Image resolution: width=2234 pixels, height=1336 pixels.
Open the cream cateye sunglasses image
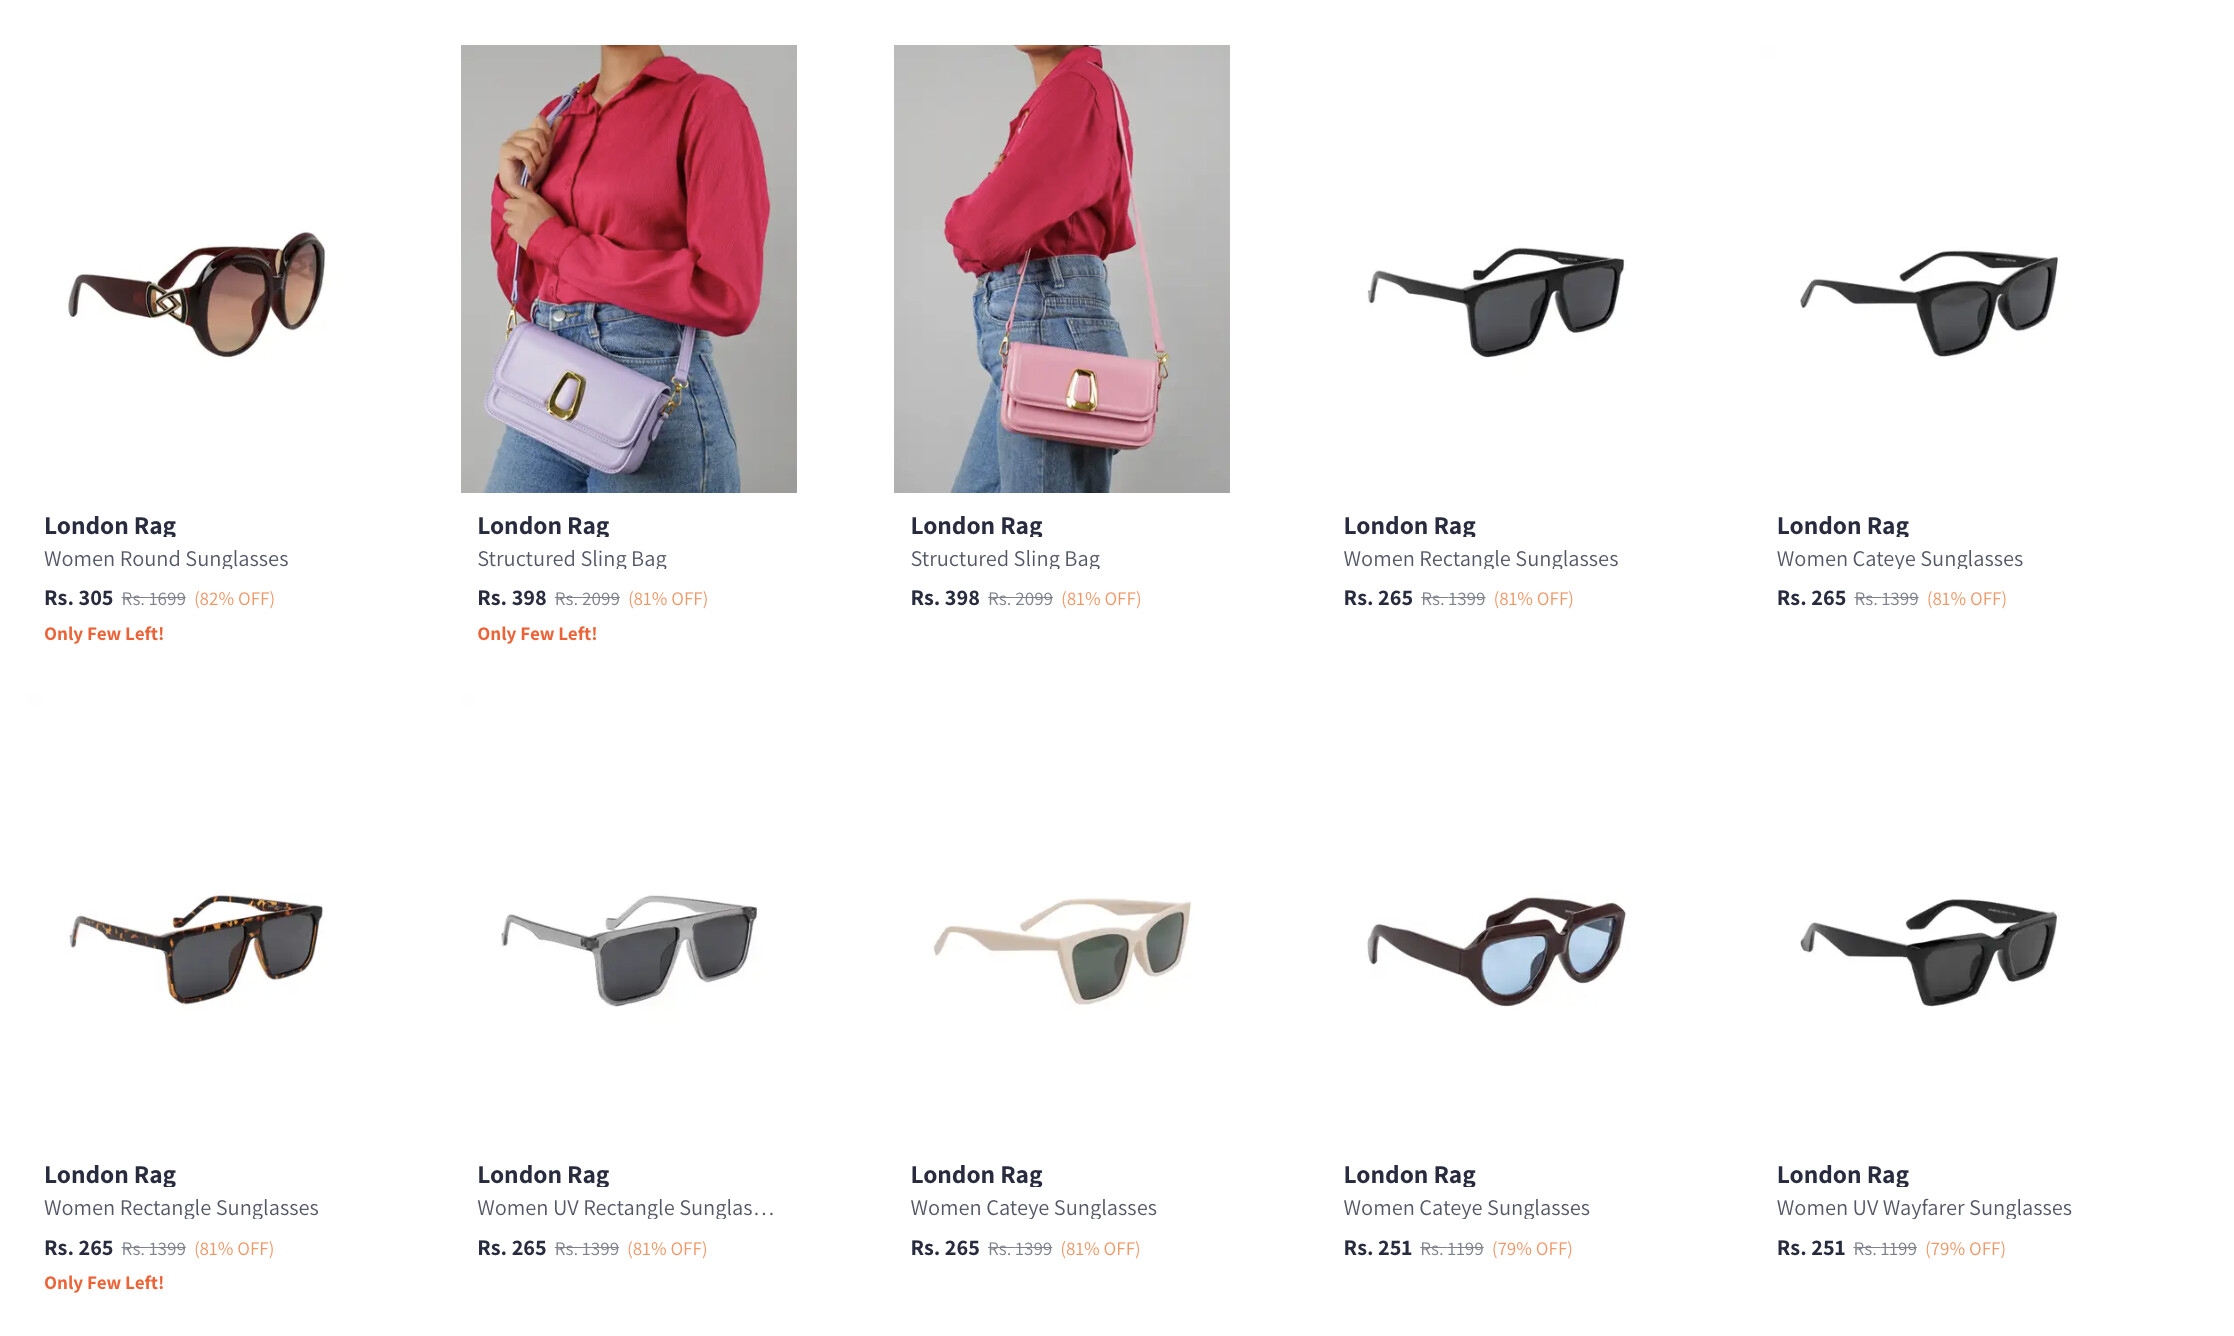[x=1062, y=918]
